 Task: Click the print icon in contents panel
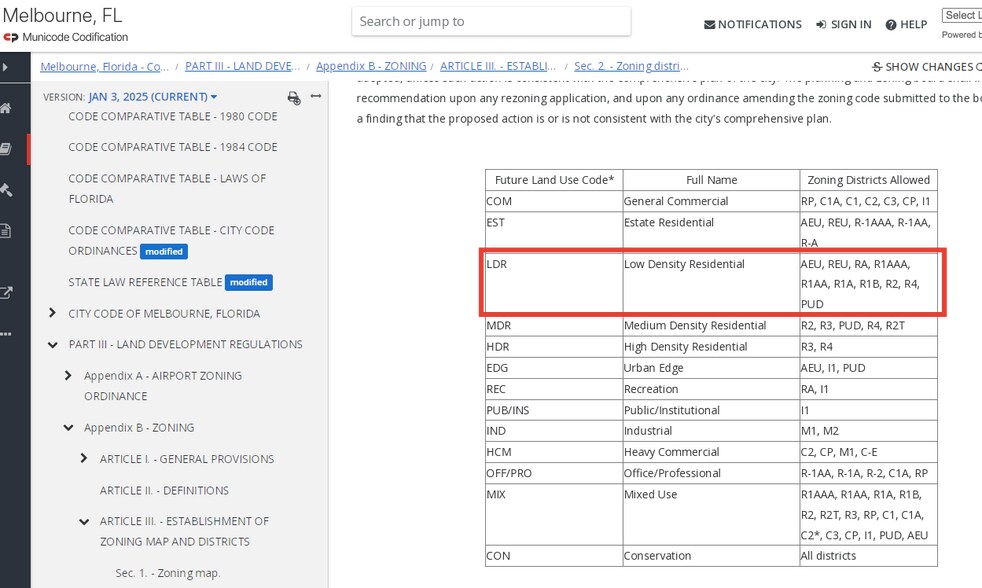(x=293, y=97)
